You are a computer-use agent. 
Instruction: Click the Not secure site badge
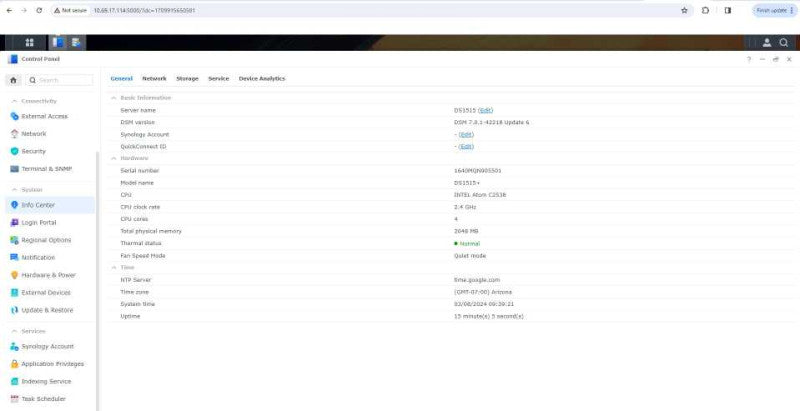[70, 10]
